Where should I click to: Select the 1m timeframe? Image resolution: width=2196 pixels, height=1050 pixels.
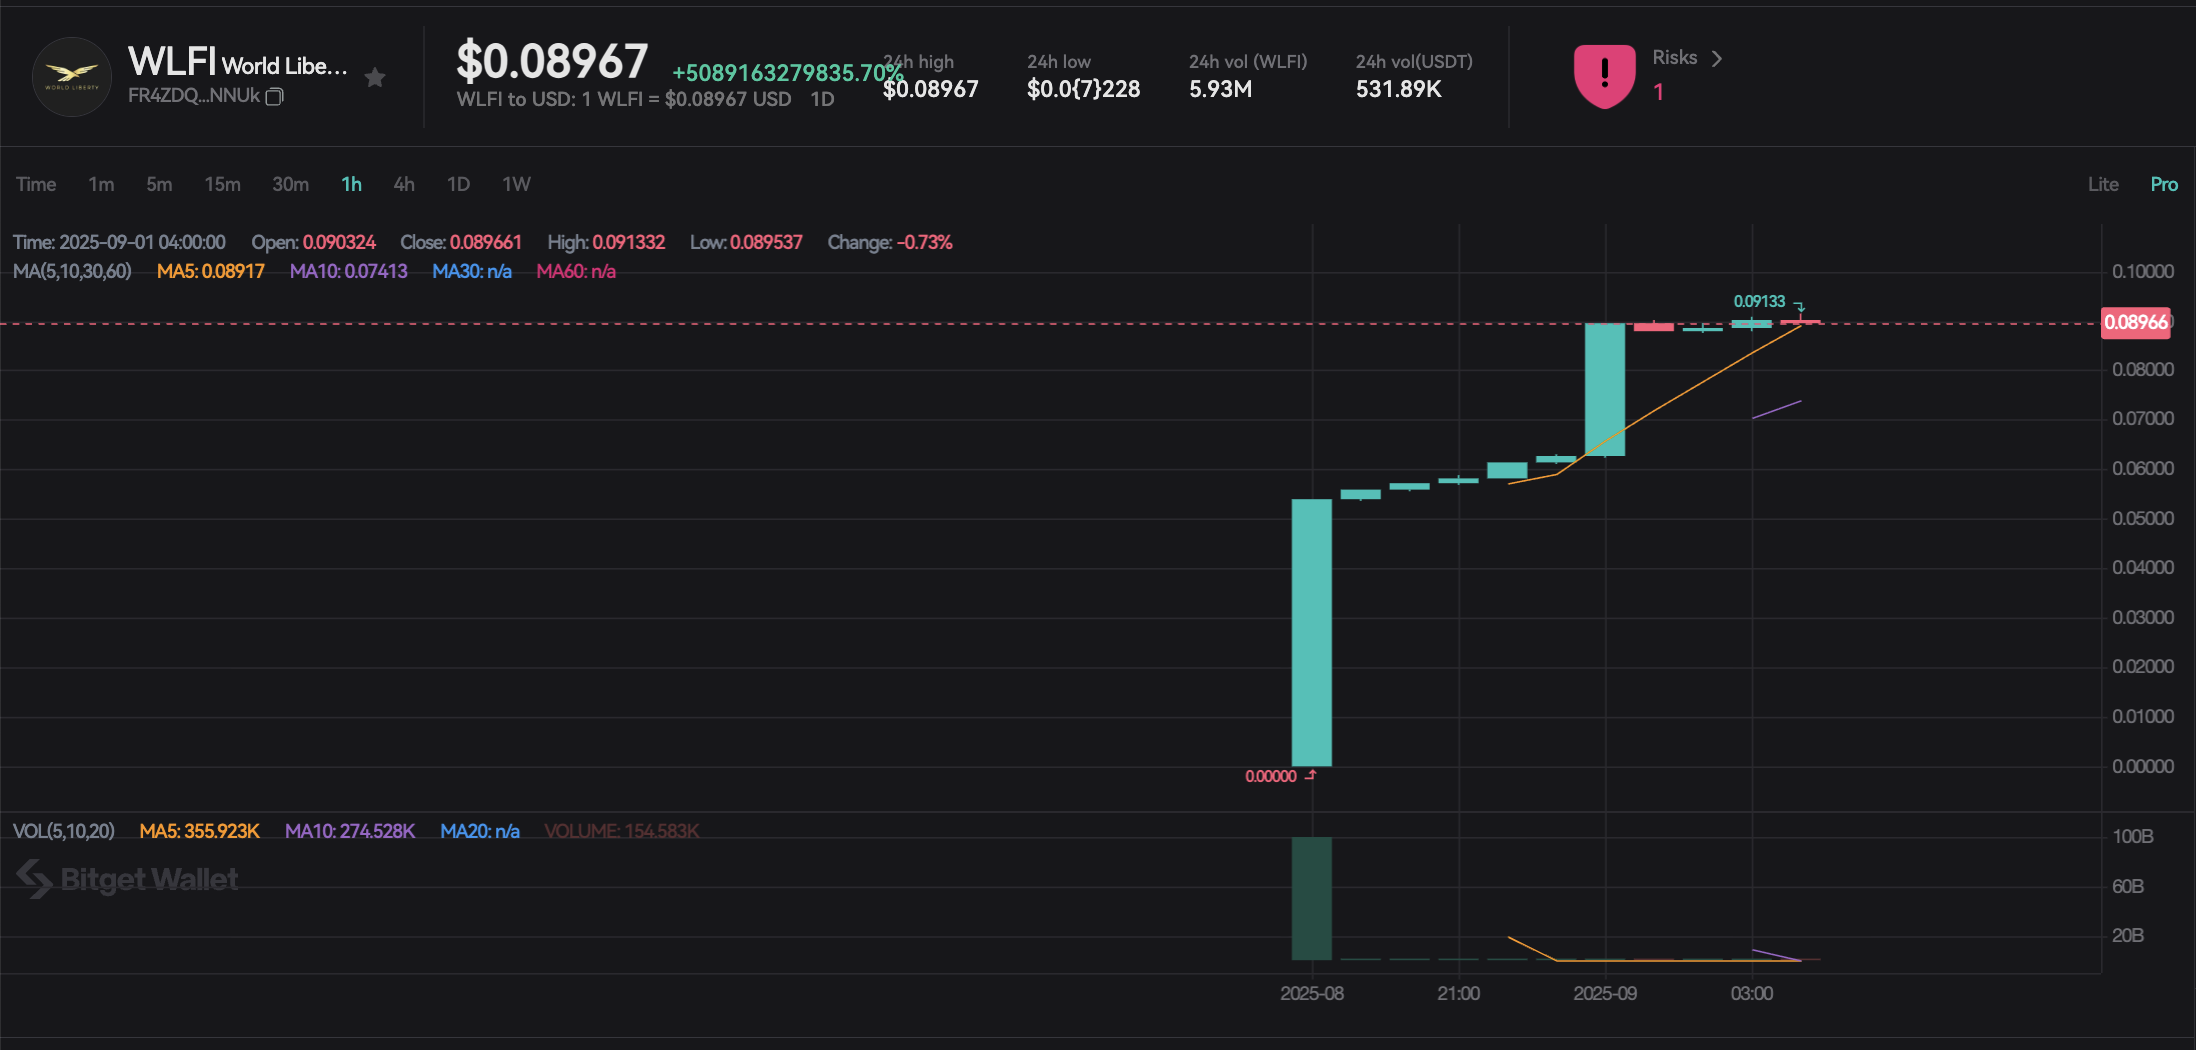101,184
